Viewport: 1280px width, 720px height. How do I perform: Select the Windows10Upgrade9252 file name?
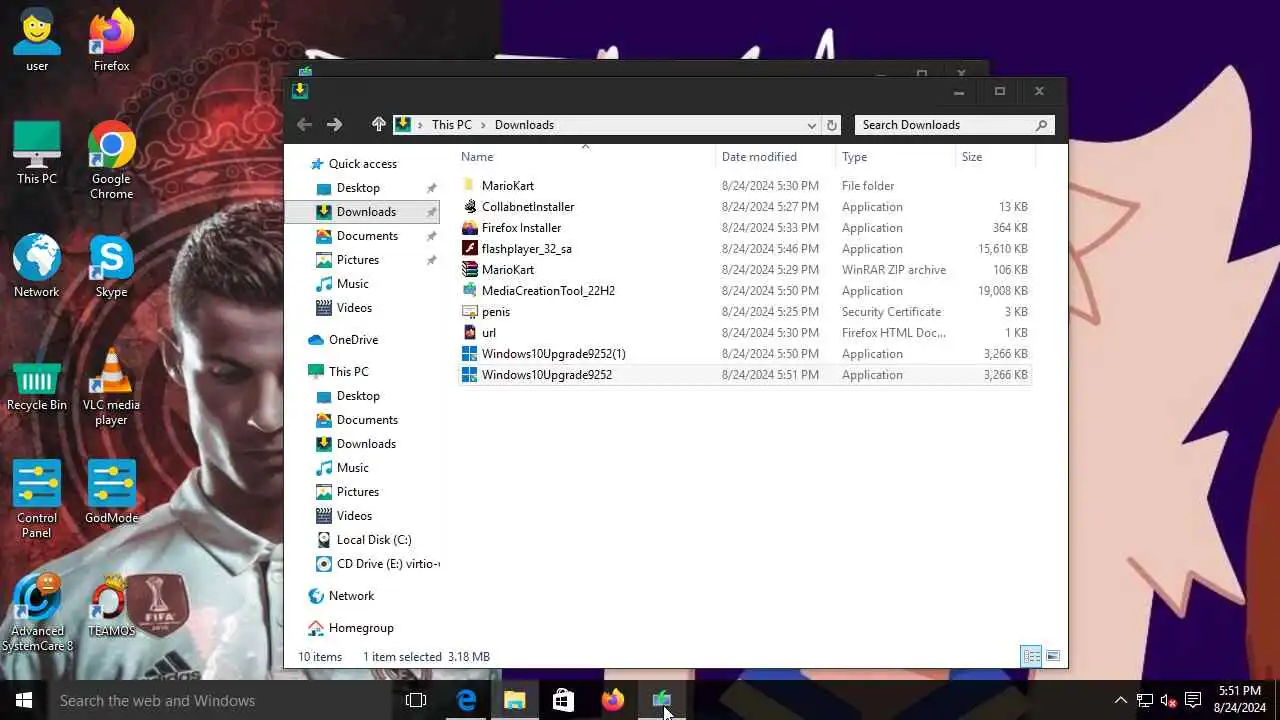click(547, 375)
